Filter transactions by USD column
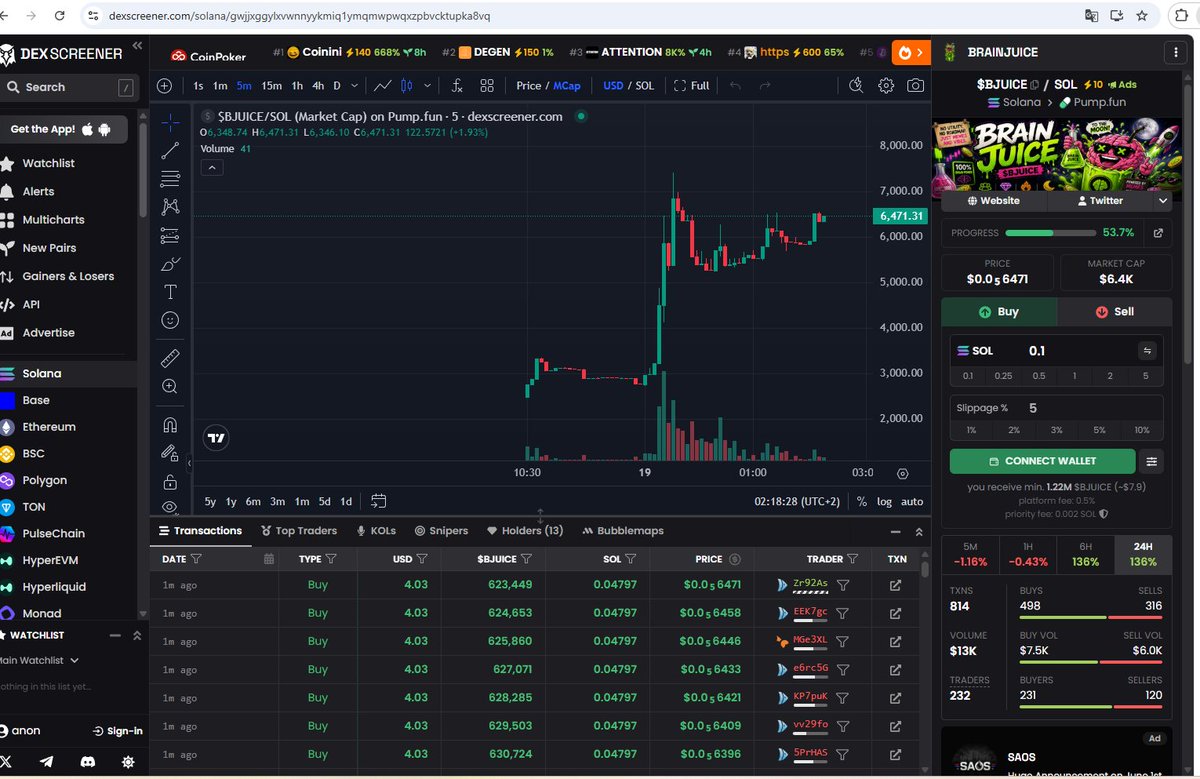Image resolution: width=1200 pixels, height=779 pixels. pos(422,559)
